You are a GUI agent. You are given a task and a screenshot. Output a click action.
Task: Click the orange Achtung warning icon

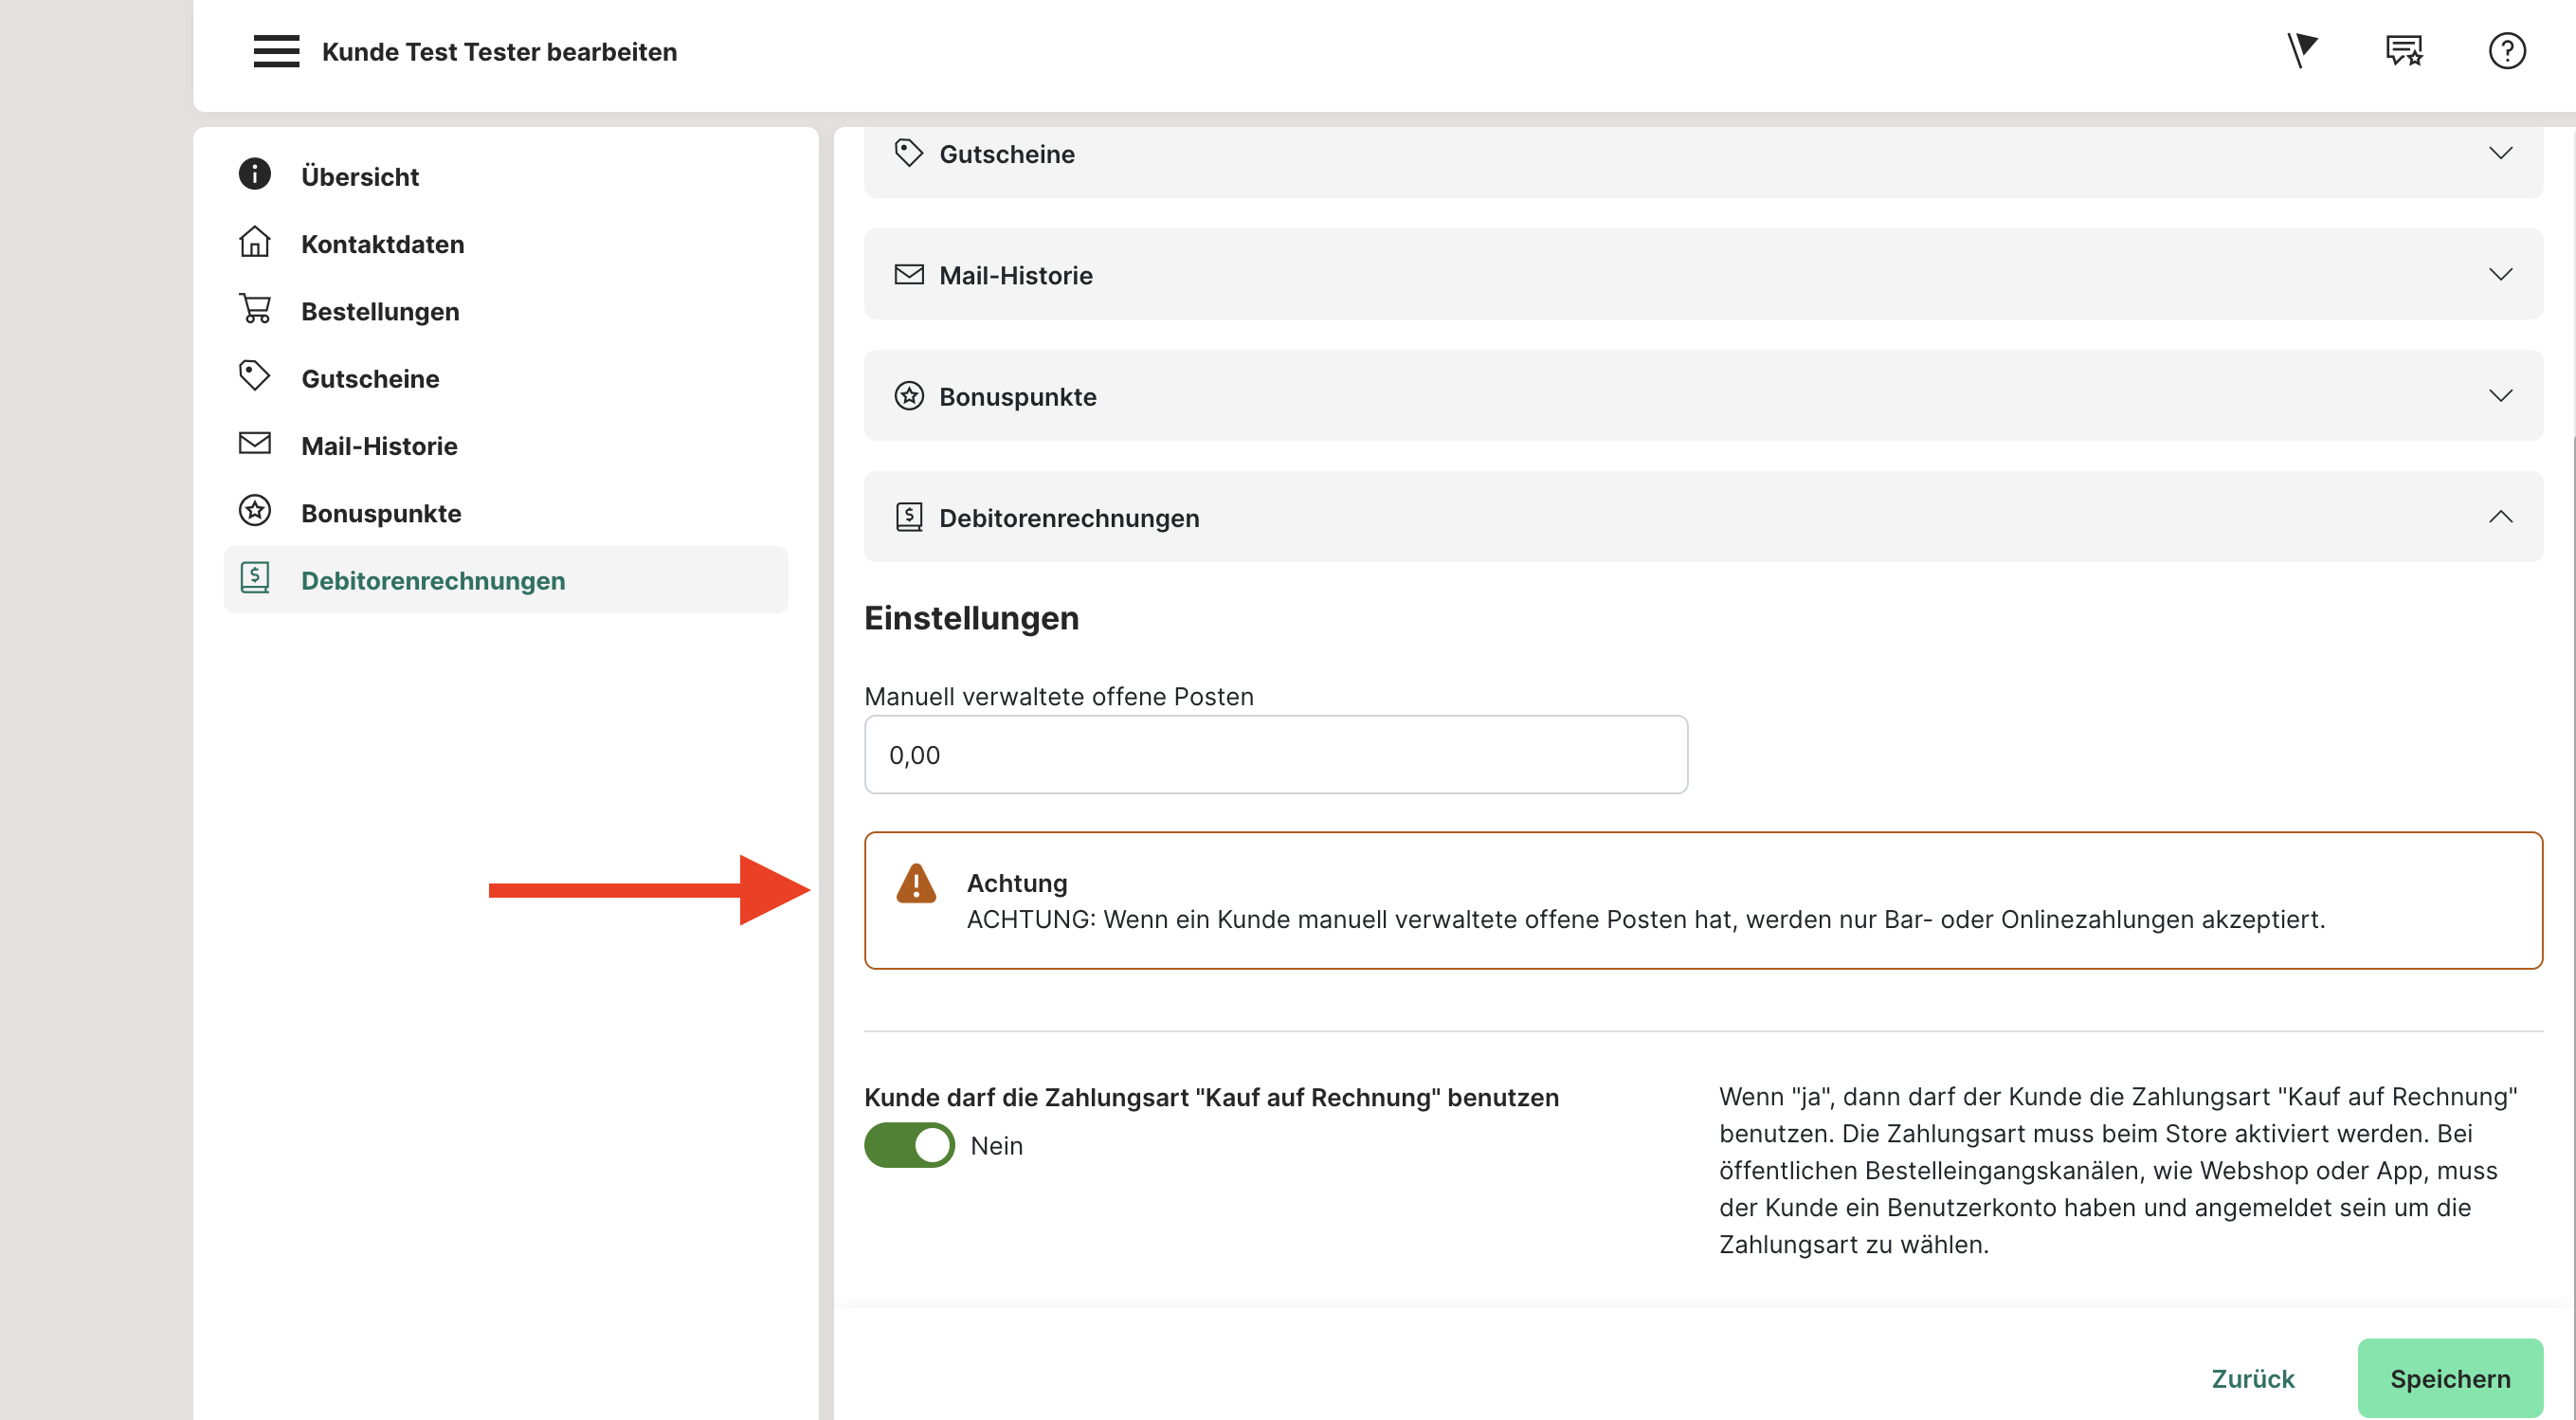tap(915, 883)
